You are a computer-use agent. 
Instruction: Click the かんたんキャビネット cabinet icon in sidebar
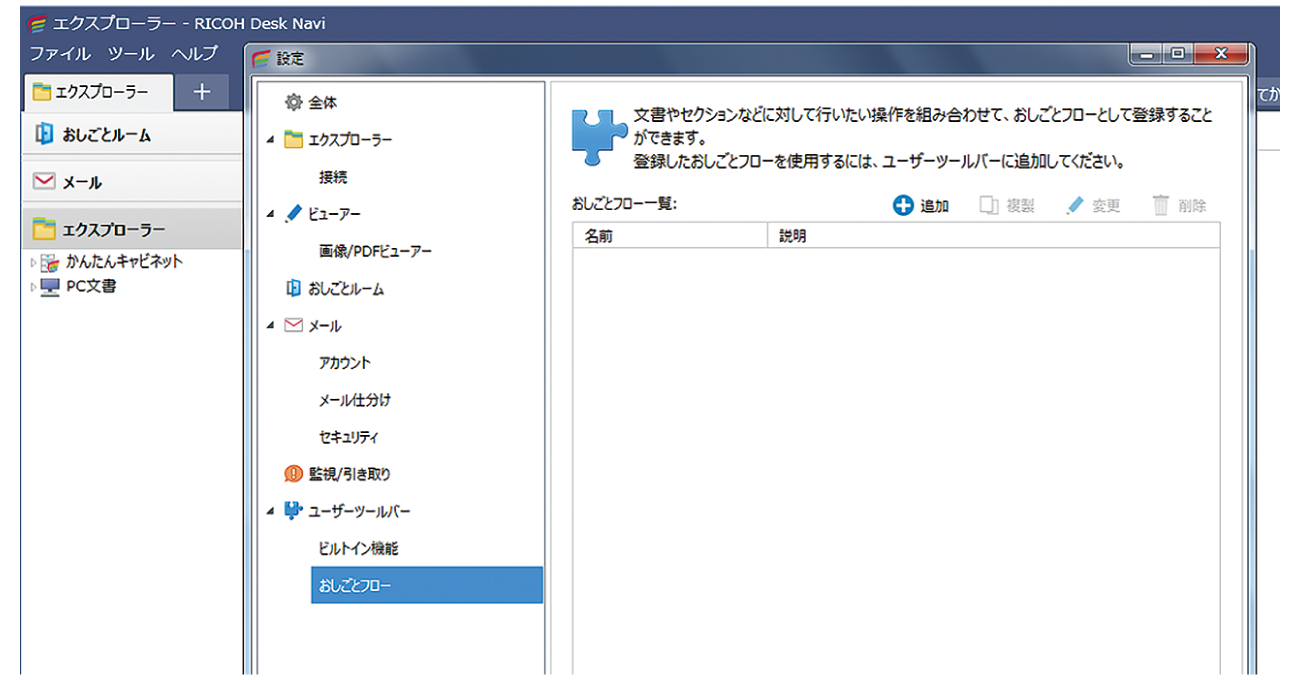click(x=47, y=262)
